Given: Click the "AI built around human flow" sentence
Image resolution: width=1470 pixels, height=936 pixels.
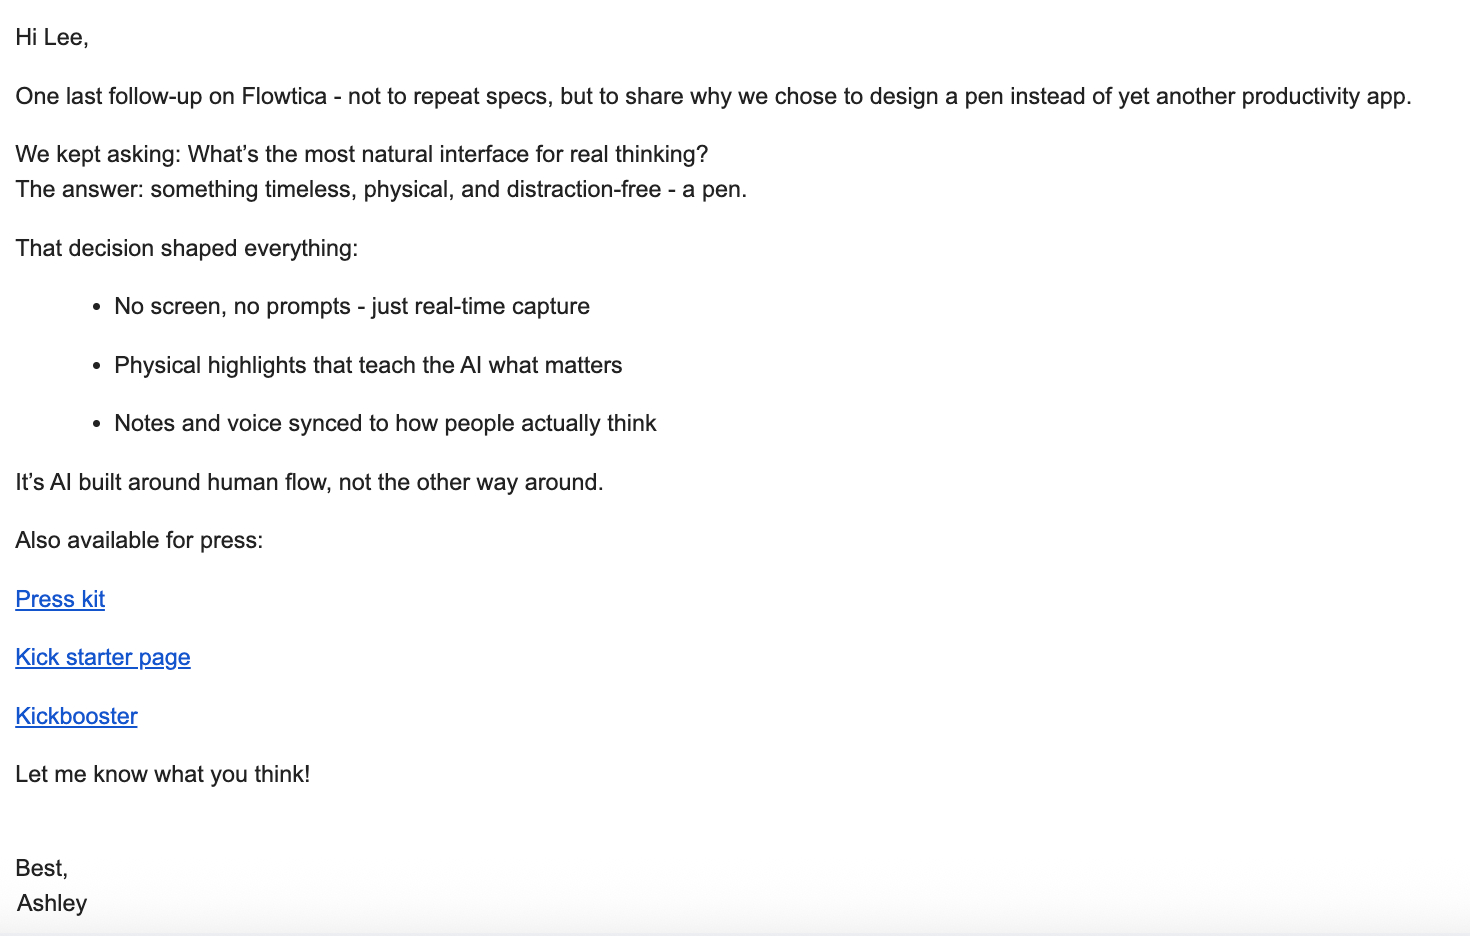Looking at the screenshot, I should (x=309, y=482).
